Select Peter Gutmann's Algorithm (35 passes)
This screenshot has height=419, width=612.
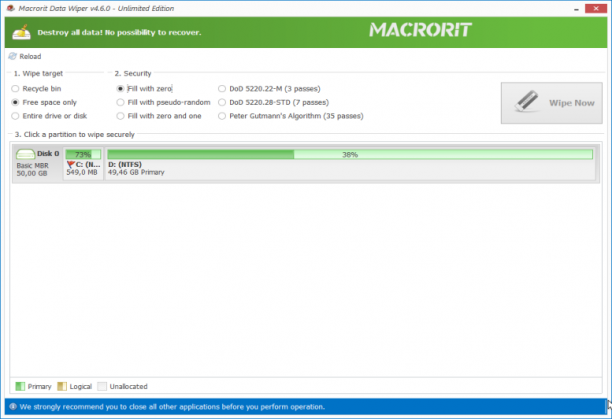tap(291, 116)
